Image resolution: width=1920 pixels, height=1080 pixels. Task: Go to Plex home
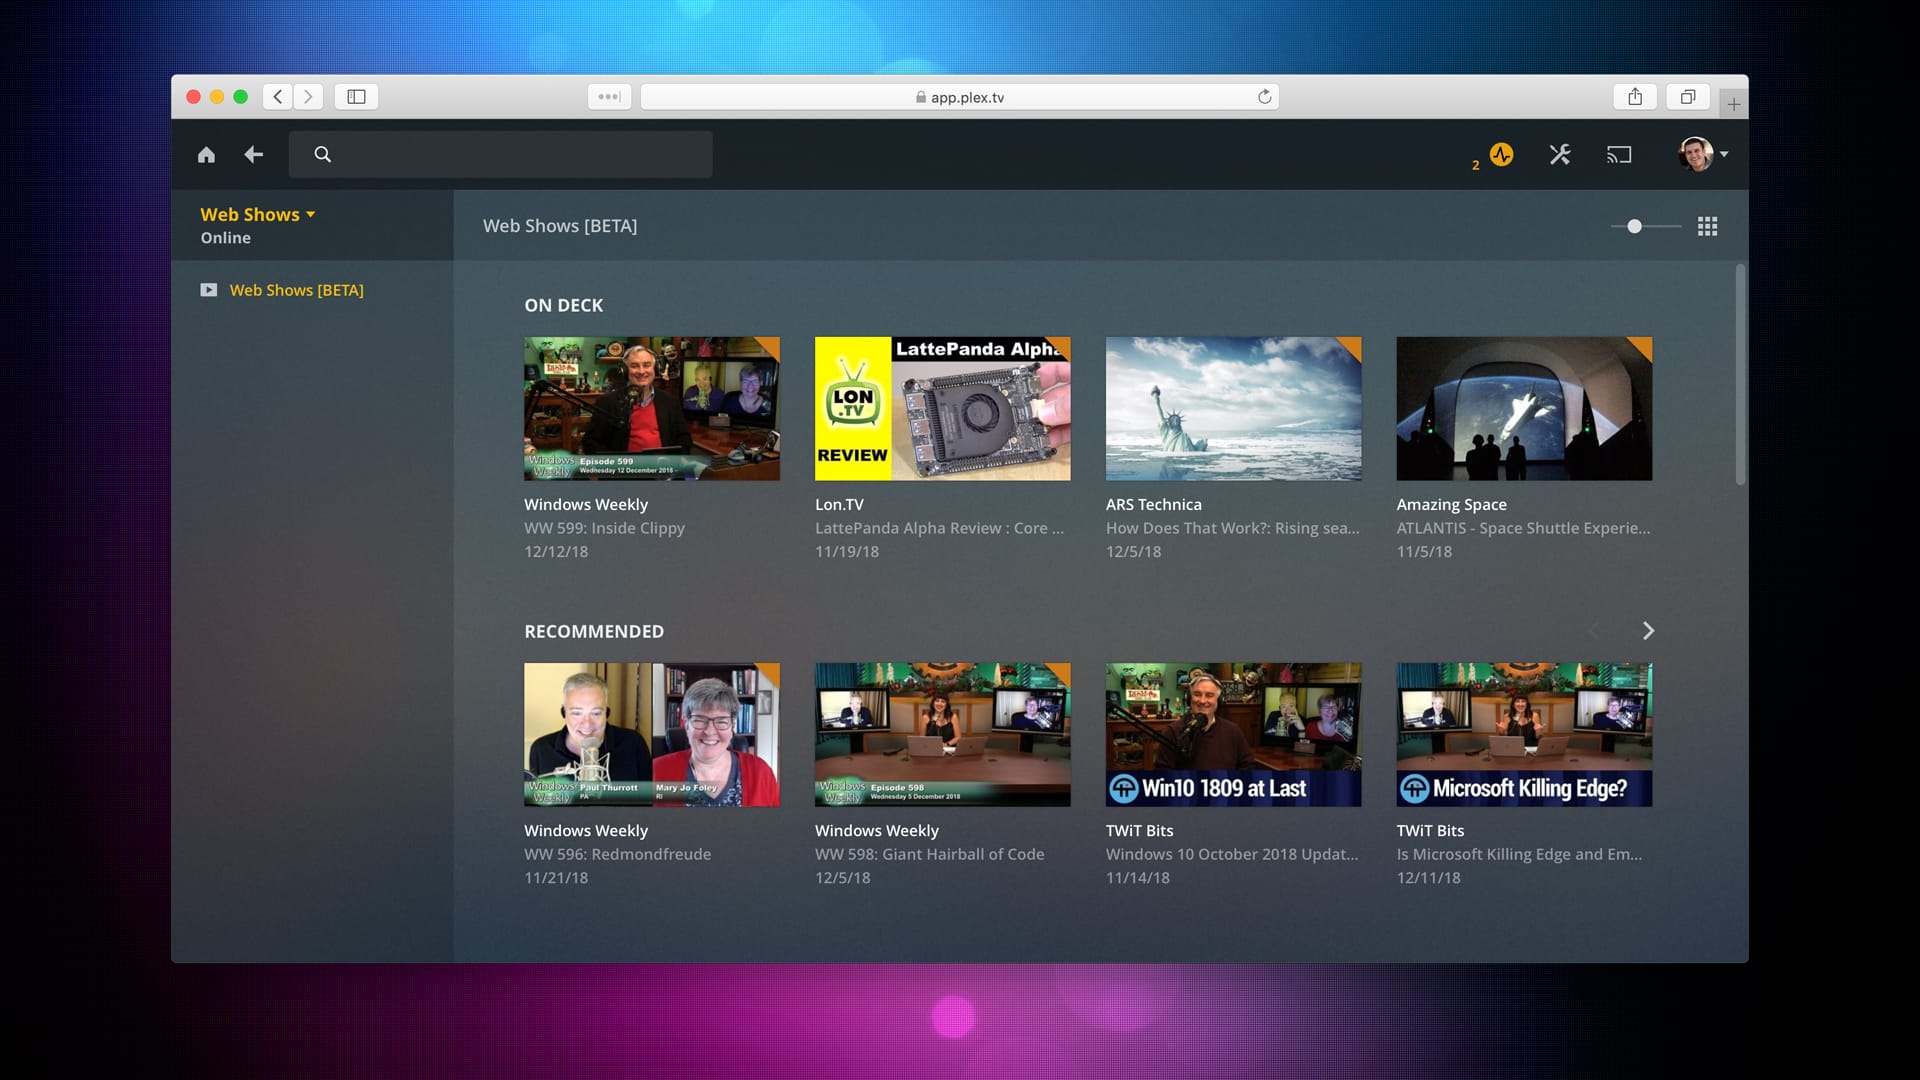click(x=206, y=154)
